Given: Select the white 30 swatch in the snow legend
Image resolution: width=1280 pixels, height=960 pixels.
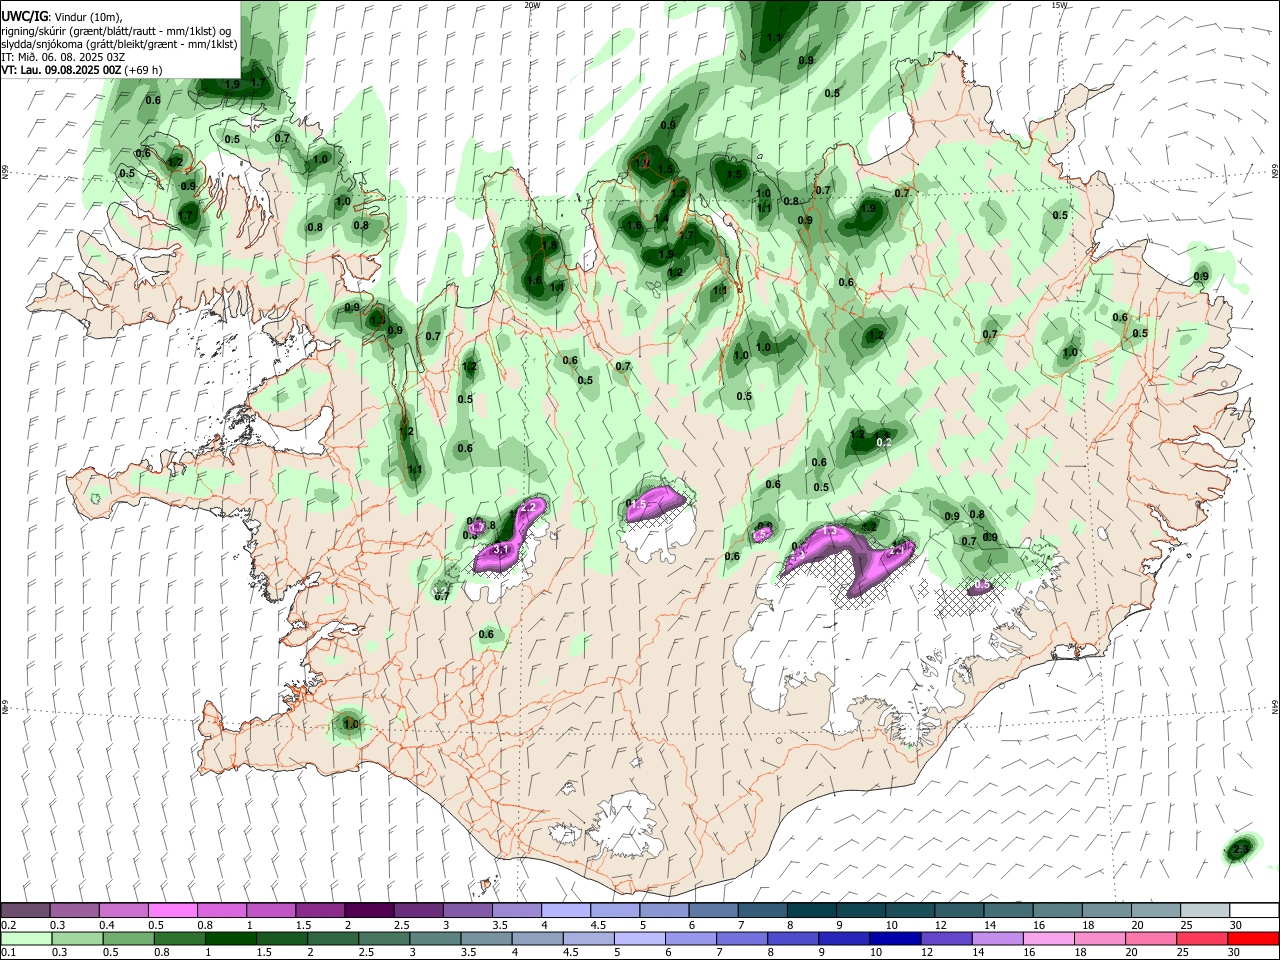Looking at the screenshot, I should click(x=1252, y=911).
